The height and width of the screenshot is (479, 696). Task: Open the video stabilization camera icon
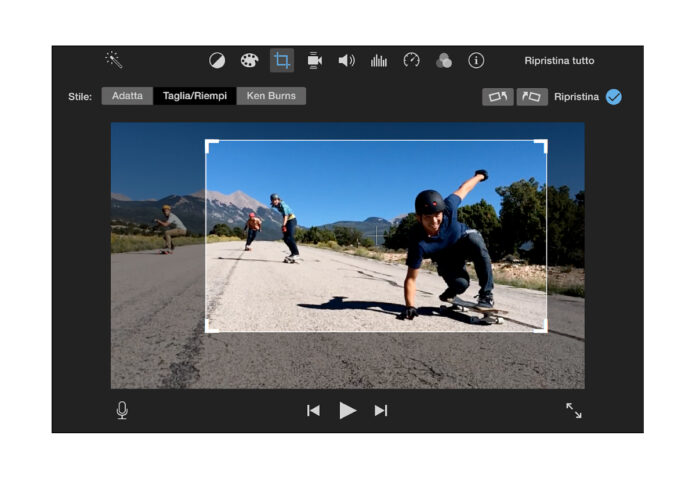314,60
